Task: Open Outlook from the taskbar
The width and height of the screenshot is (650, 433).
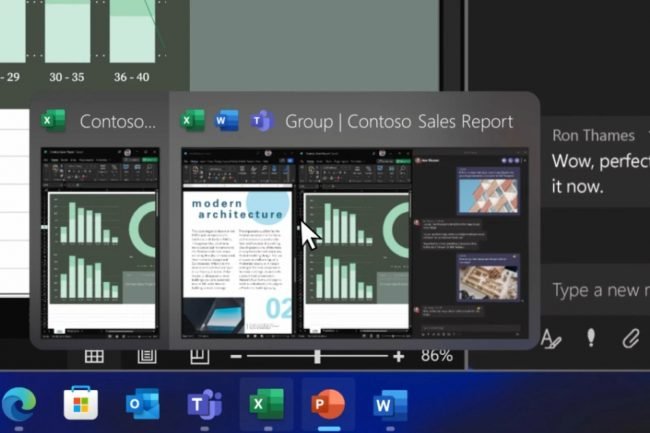Action: pos(143,405)
